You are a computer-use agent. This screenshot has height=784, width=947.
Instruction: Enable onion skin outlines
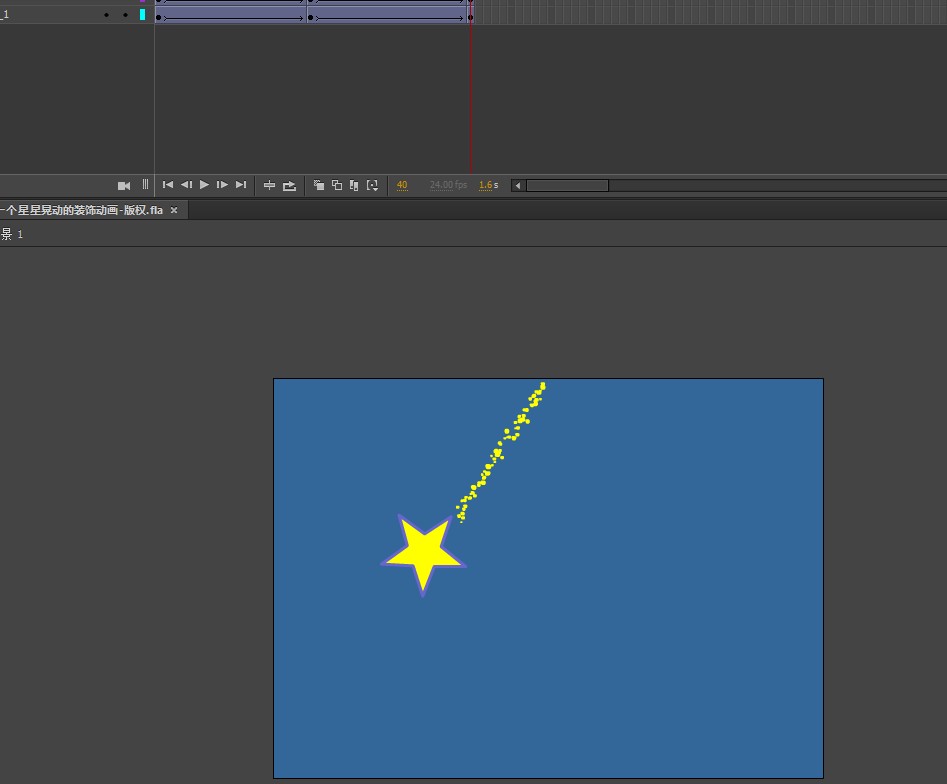337,185
